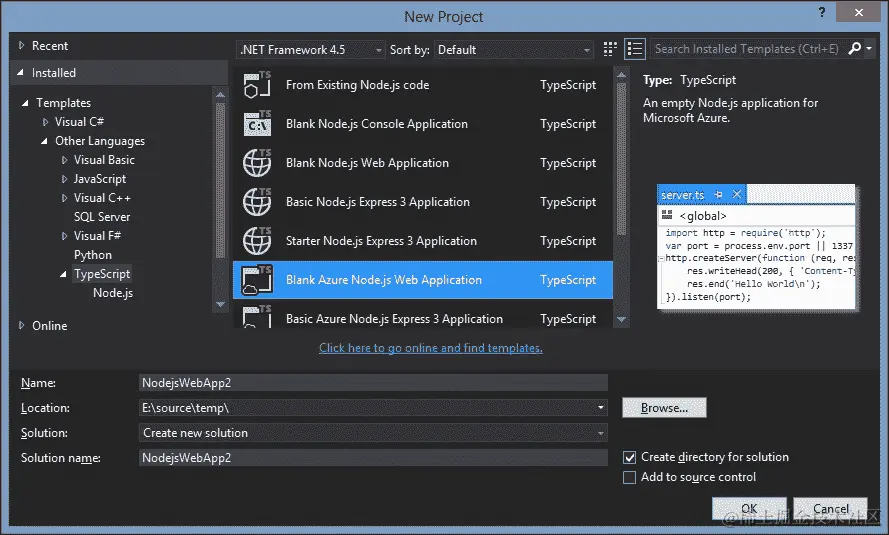Select Blank Node.js Web Application template
Screen dimensions: 889x535
(x=423, y=163)
